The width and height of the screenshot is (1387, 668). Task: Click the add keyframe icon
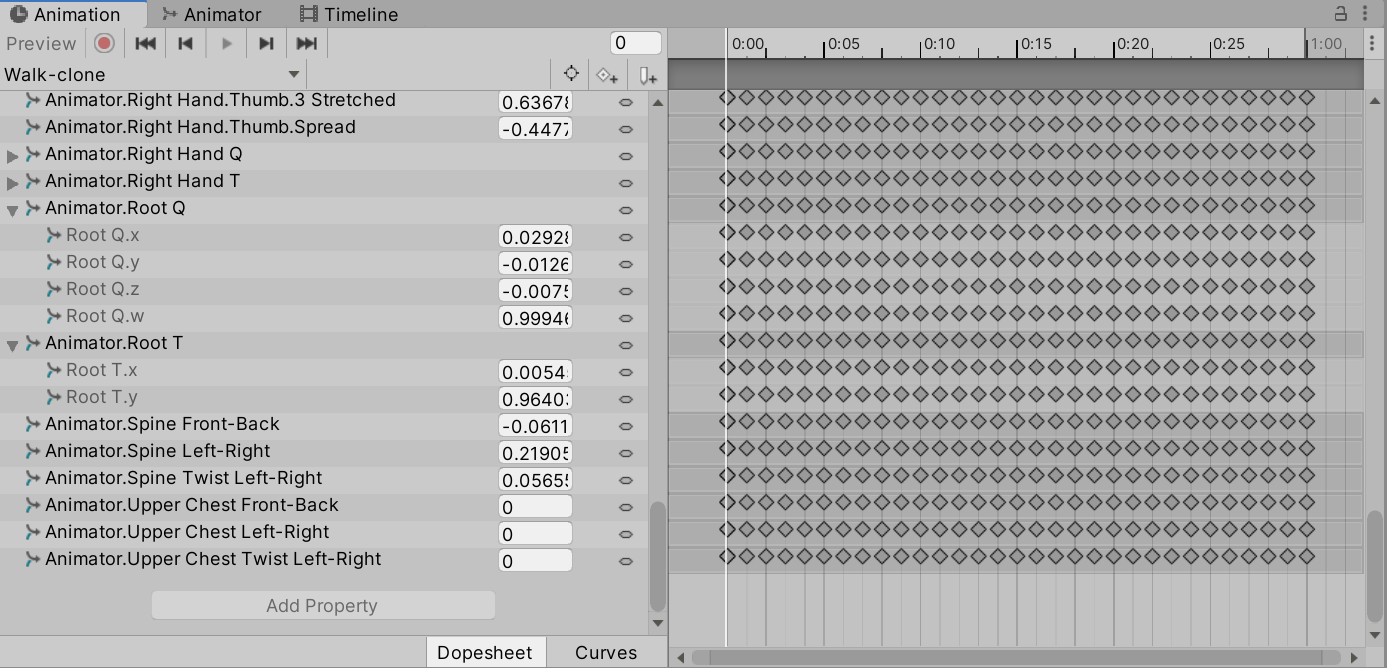607,74
